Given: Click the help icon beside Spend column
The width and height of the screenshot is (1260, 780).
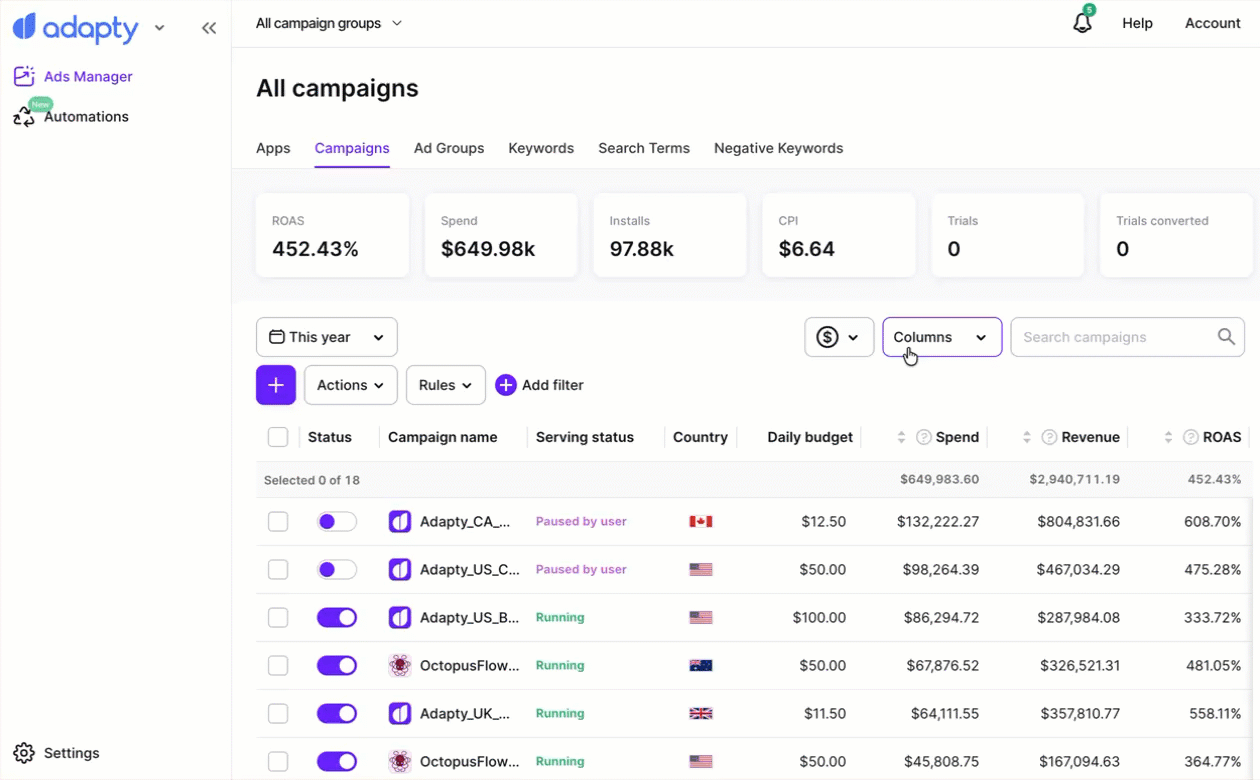Looking at the screenshot, I should [924, 437].
